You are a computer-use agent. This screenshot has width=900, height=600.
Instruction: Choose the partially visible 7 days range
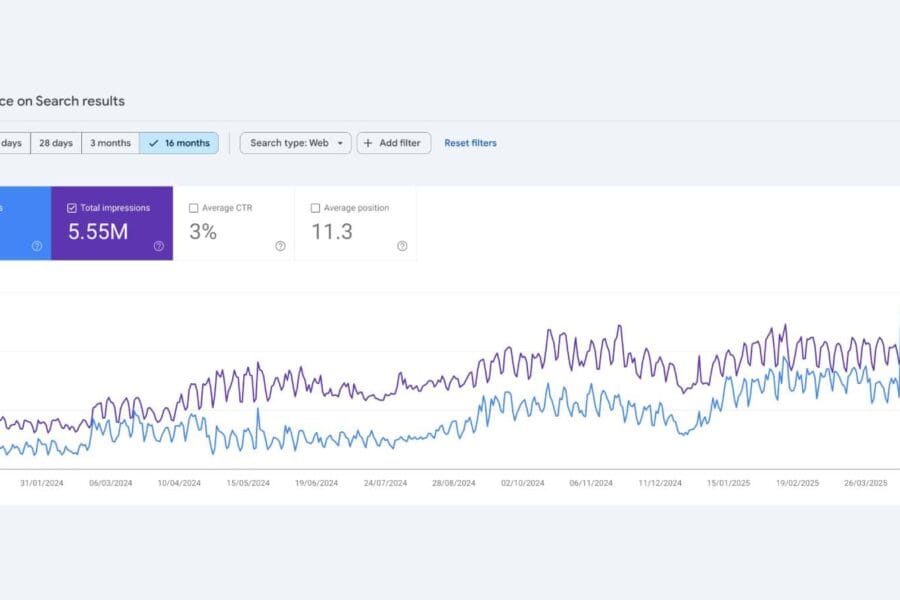point(12,143)
